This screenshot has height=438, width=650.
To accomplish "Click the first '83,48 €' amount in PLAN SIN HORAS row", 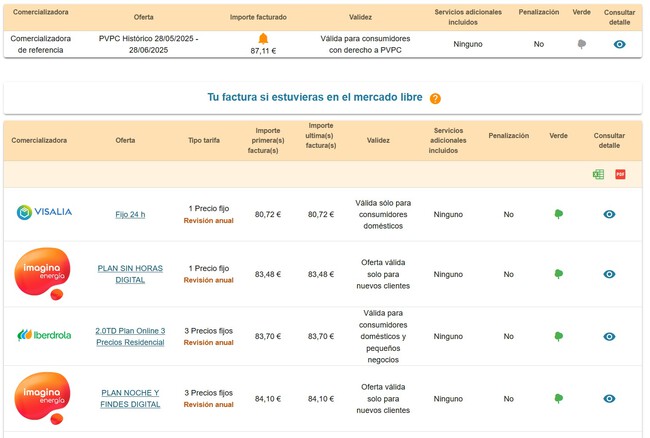I will point(268,274).
